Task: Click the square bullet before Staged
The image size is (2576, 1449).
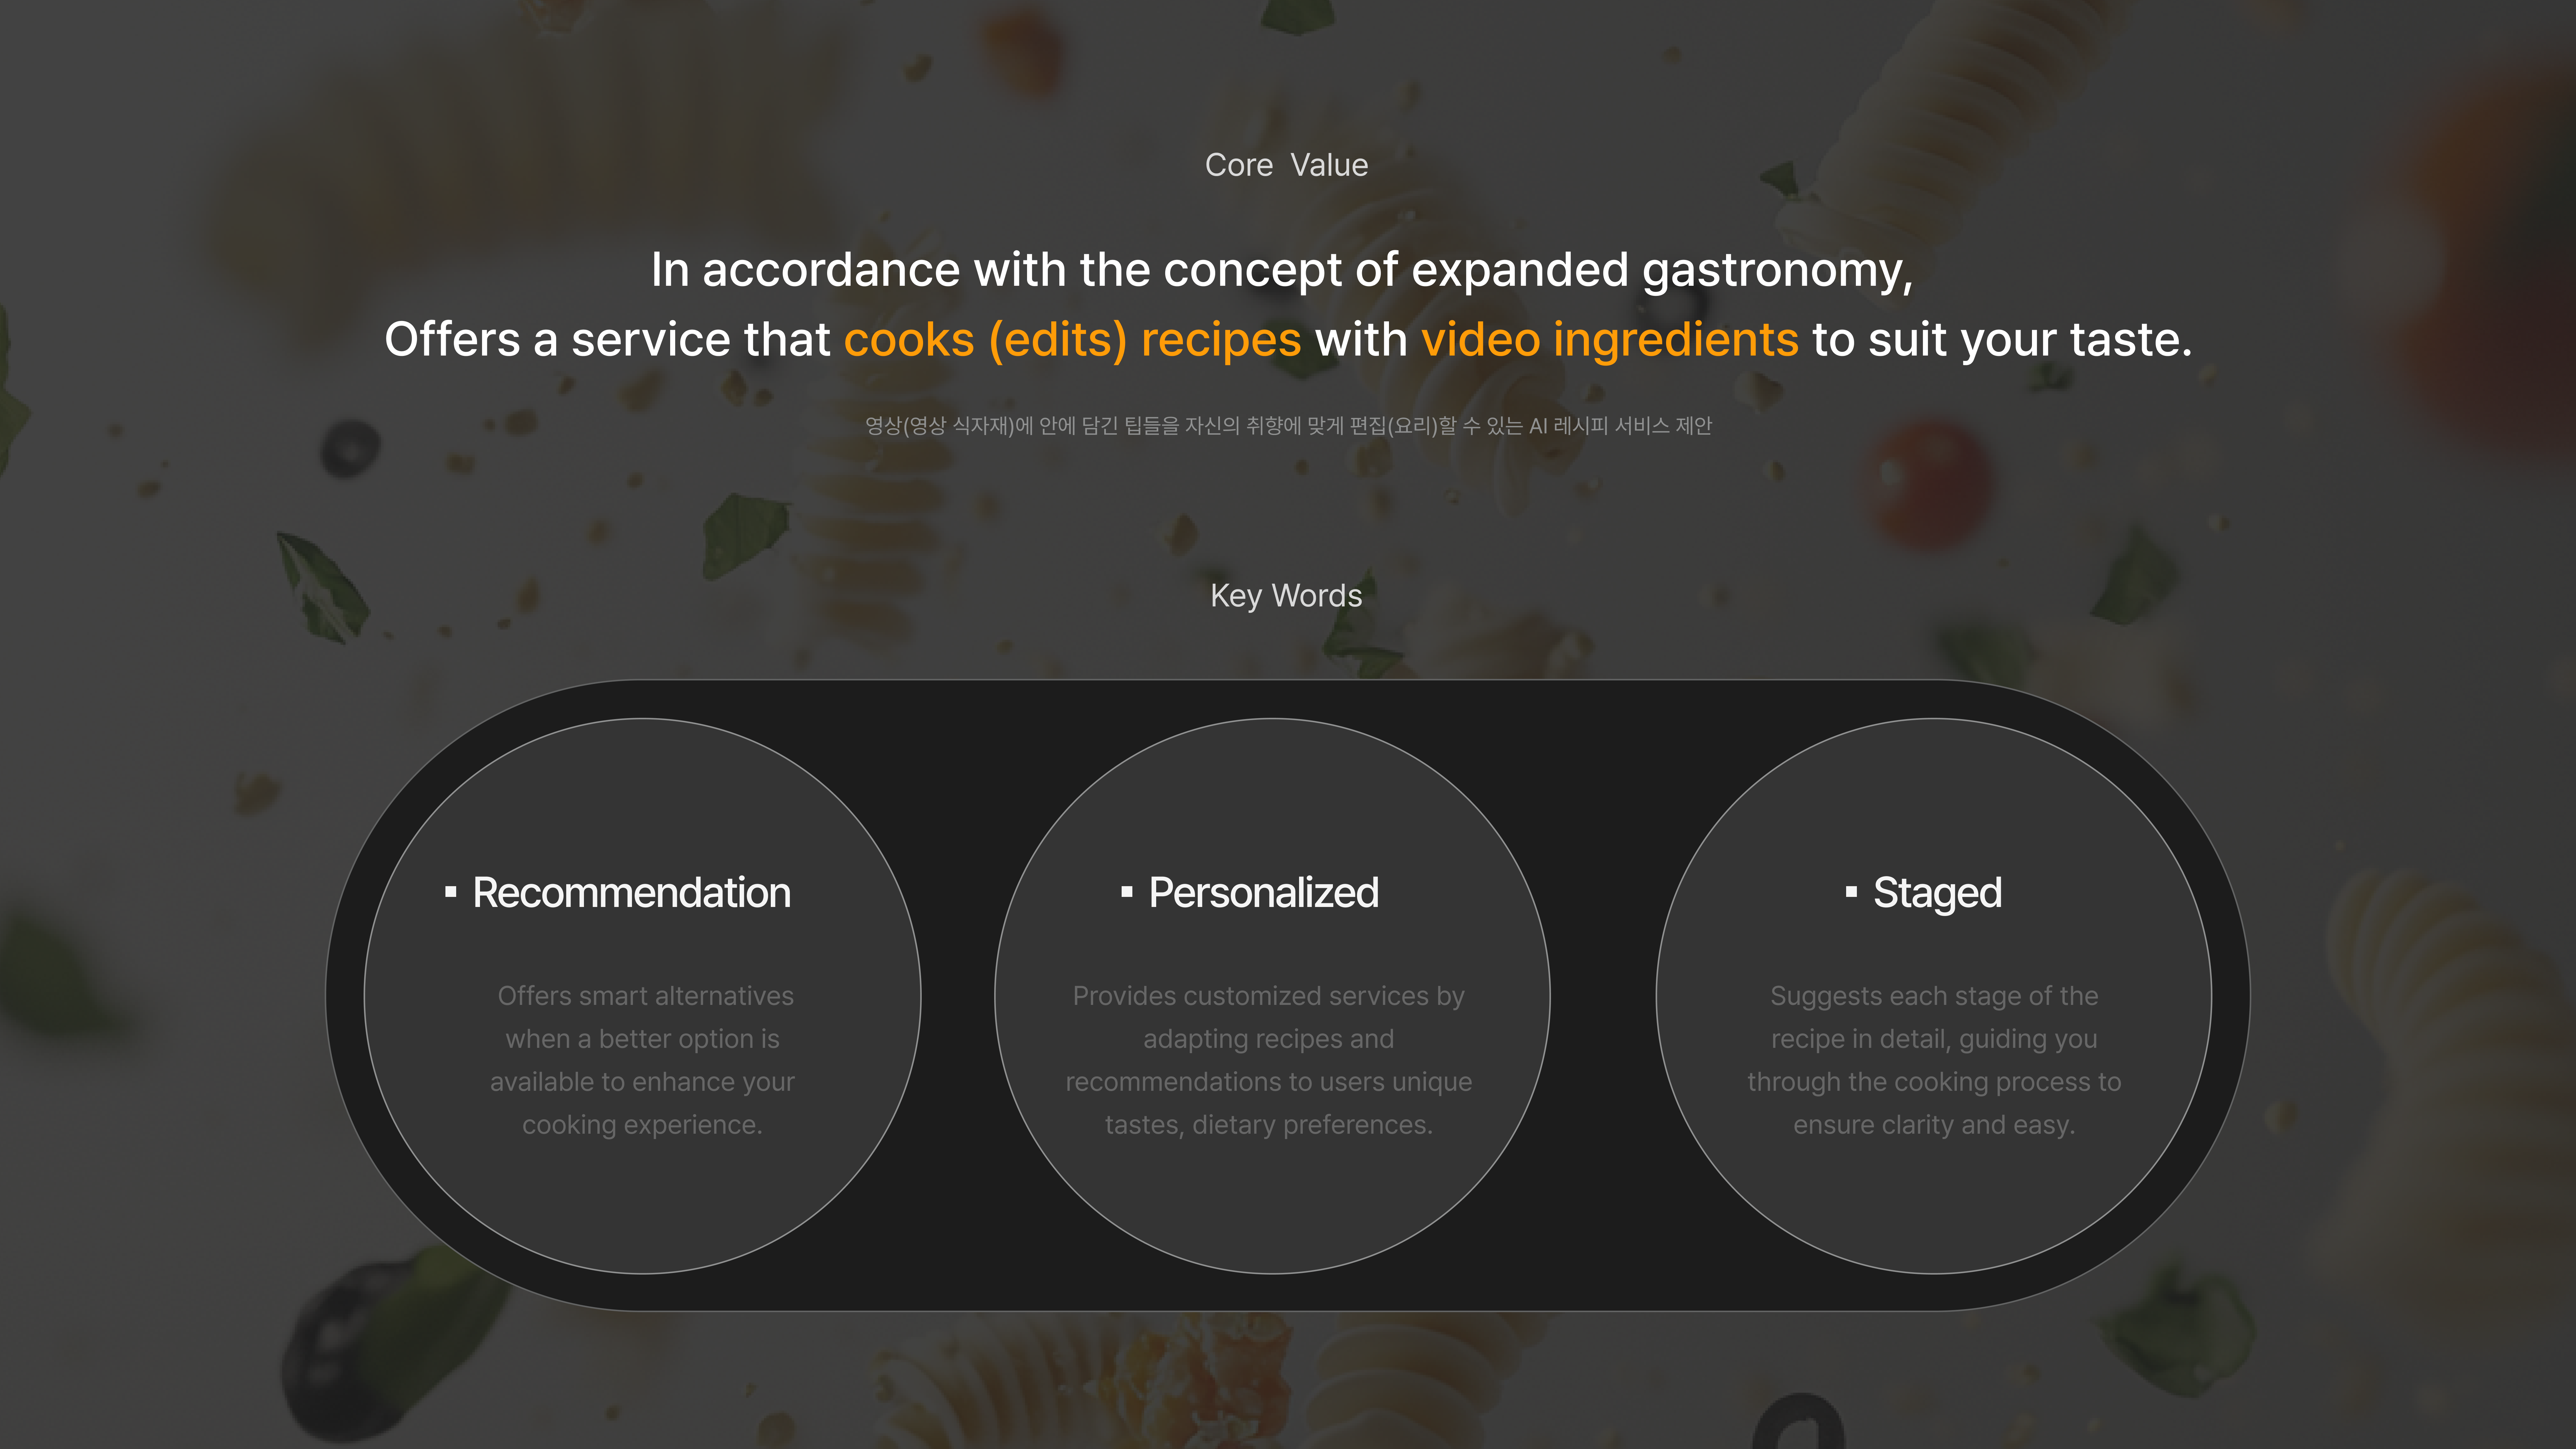Action: click(x=1851, y=892)
